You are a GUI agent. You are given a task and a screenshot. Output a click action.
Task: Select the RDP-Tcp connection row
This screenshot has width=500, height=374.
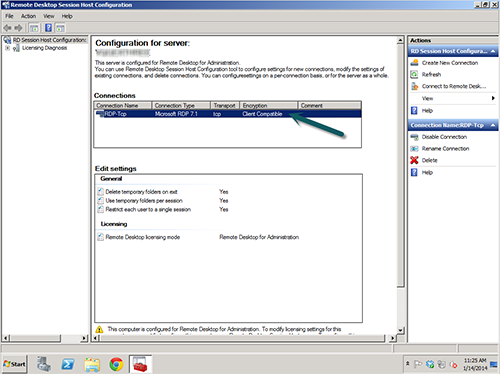click(228, 114)
